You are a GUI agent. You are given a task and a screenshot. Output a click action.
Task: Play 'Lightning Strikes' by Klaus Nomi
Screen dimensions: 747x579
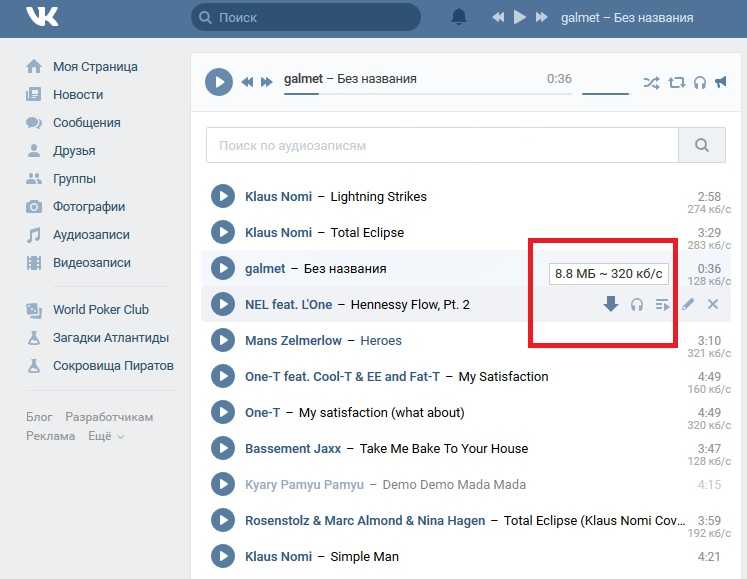click(223, 196)
